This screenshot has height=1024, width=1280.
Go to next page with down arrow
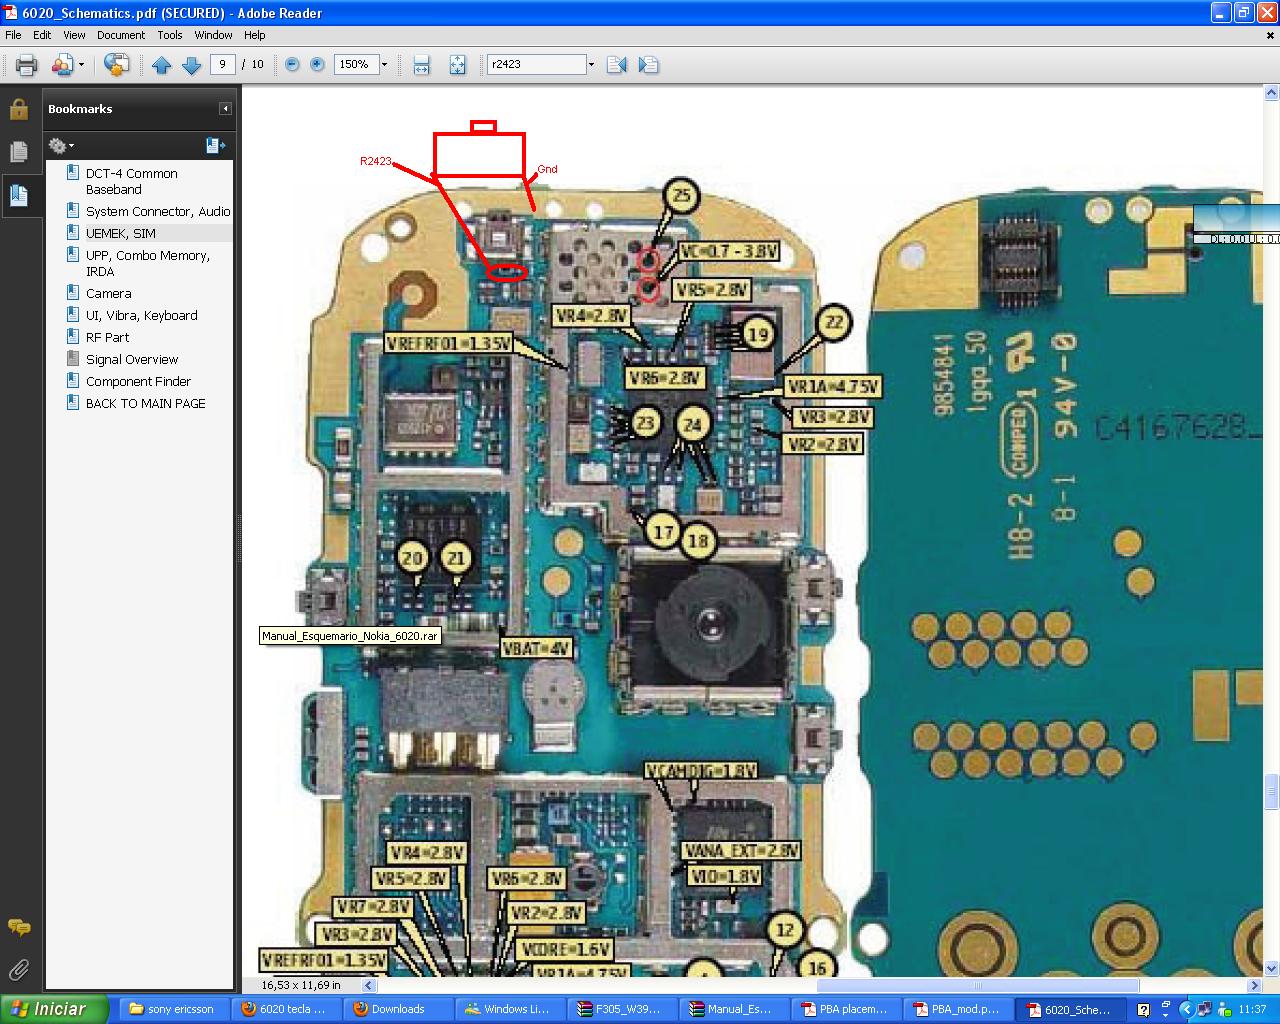pos(191,65)
